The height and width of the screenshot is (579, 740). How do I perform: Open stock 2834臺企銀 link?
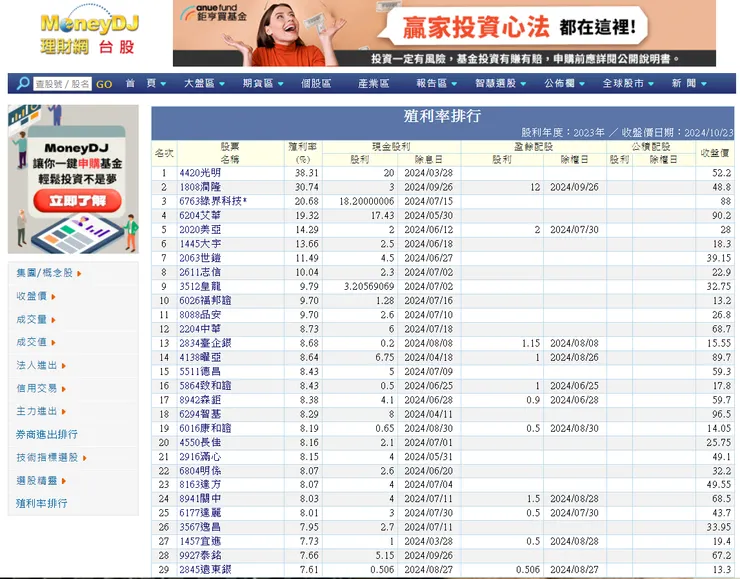[x=205, y=343]
